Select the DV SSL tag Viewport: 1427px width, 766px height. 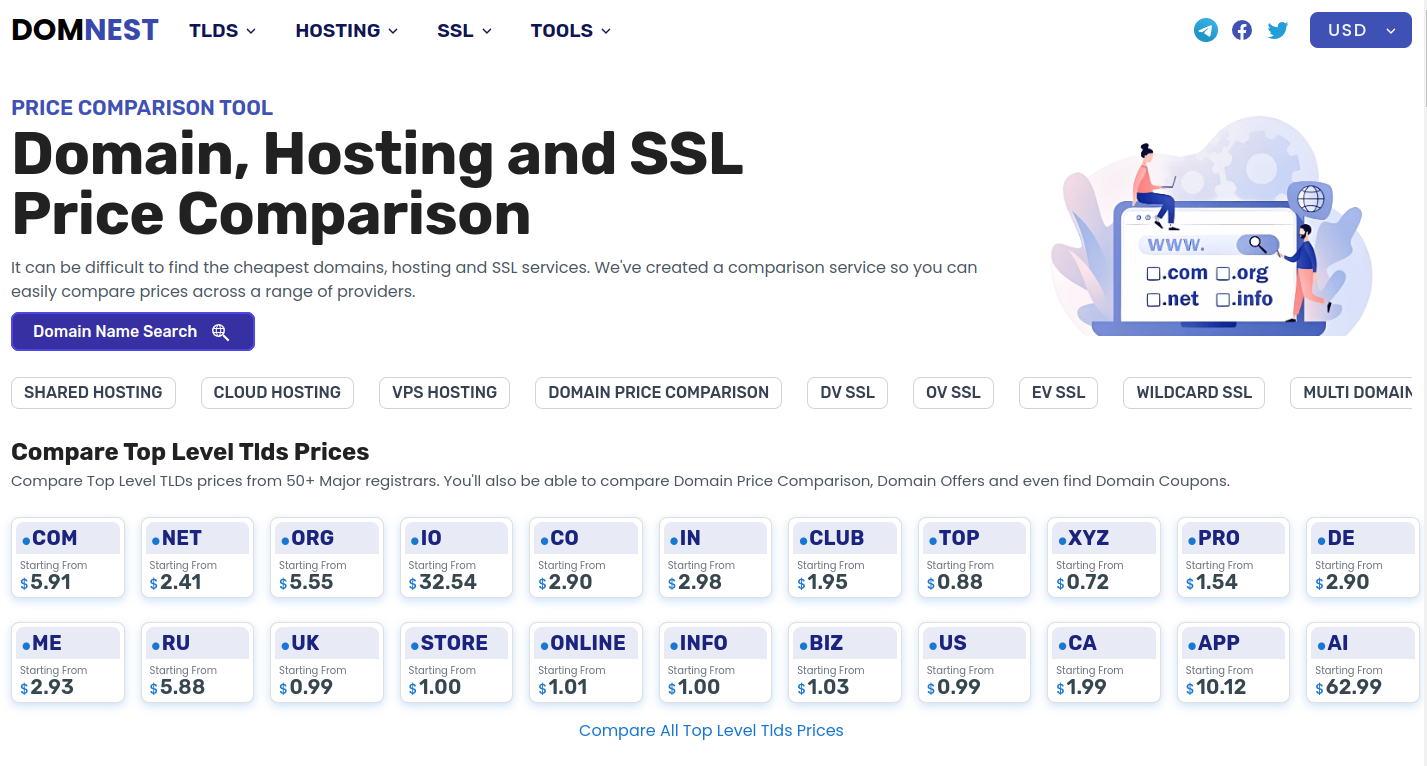coord(848,393)
